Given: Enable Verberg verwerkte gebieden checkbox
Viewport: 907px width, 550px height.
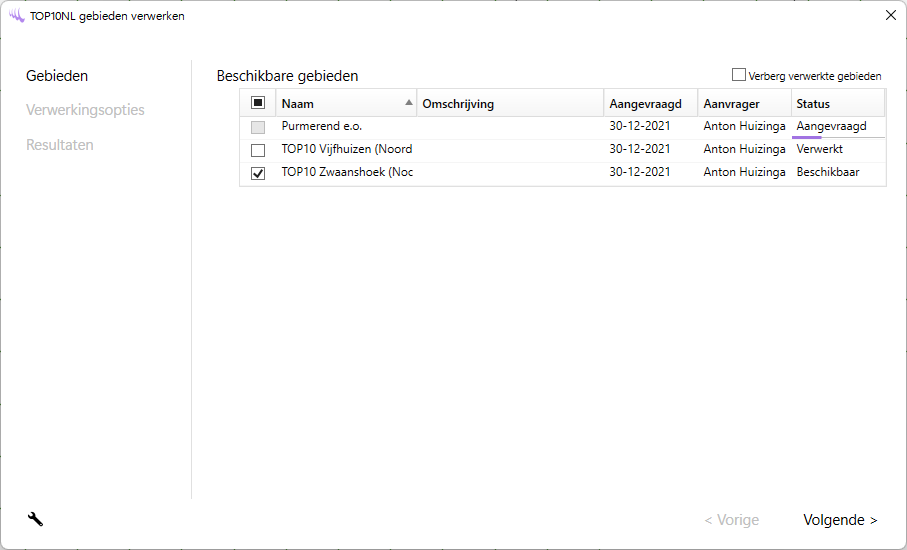Looking at the screenshot, I should pos(739,75).
